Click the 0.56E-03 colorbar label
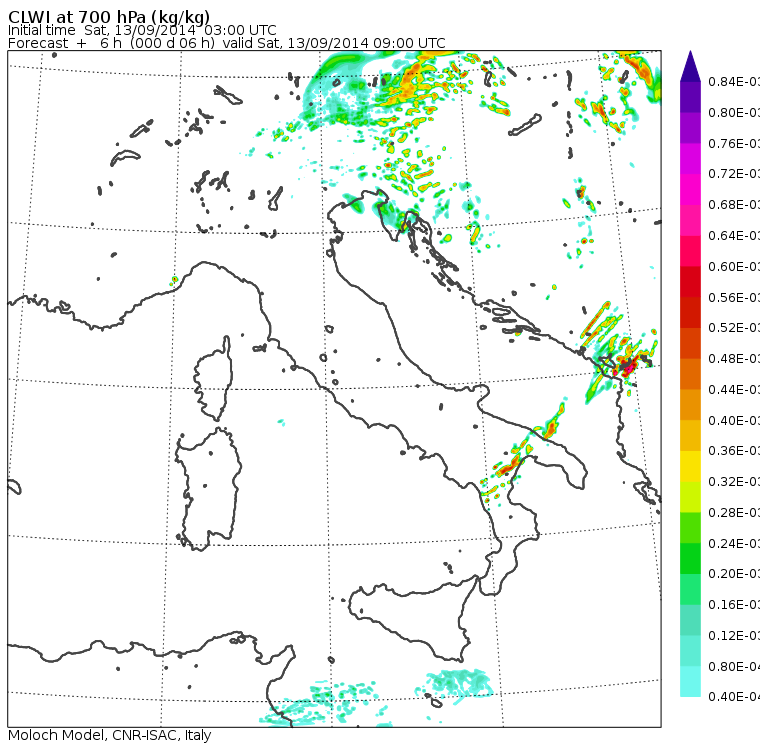The image size is (760, 749). [x=734, y=297]
